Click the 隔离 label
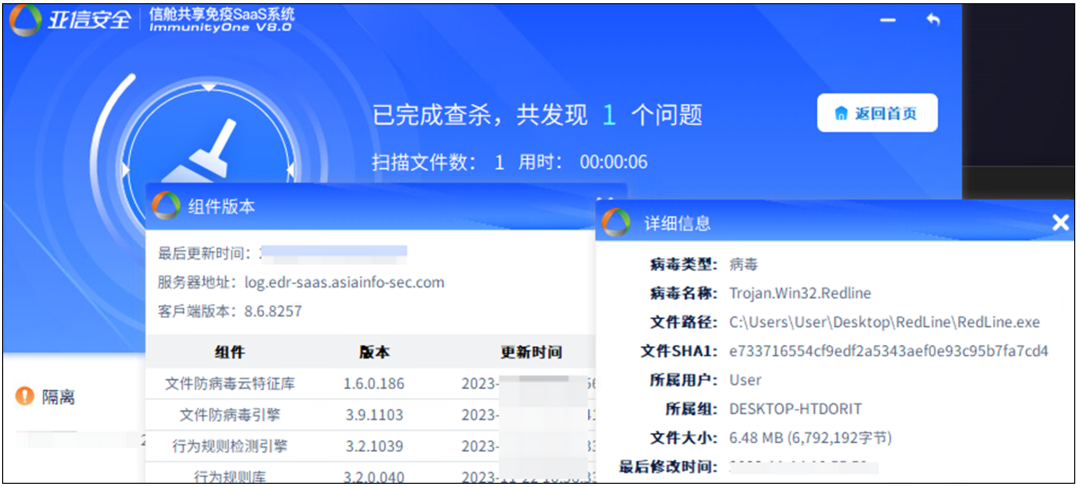The image size is (1080, 487). tap(59, 397)
